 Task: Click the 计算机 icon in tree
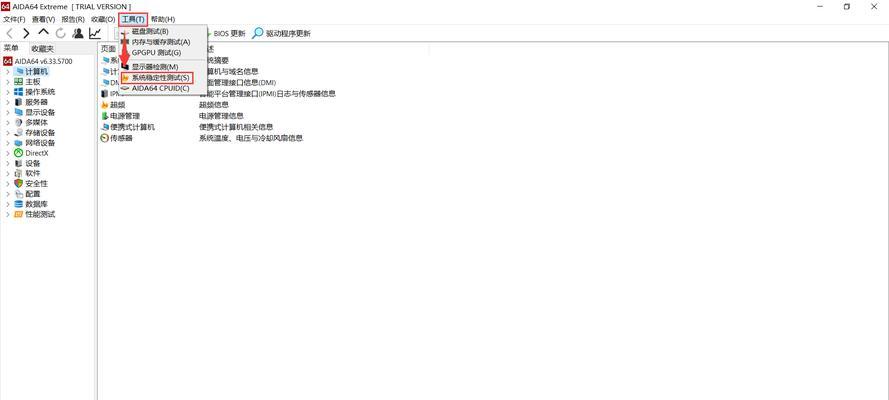click(19, 71)
